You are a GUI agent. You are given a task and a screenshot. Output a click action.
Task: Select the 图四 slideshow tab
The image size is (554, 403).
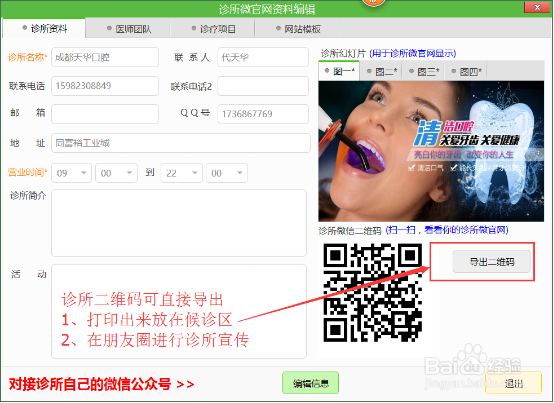[466, 72]
